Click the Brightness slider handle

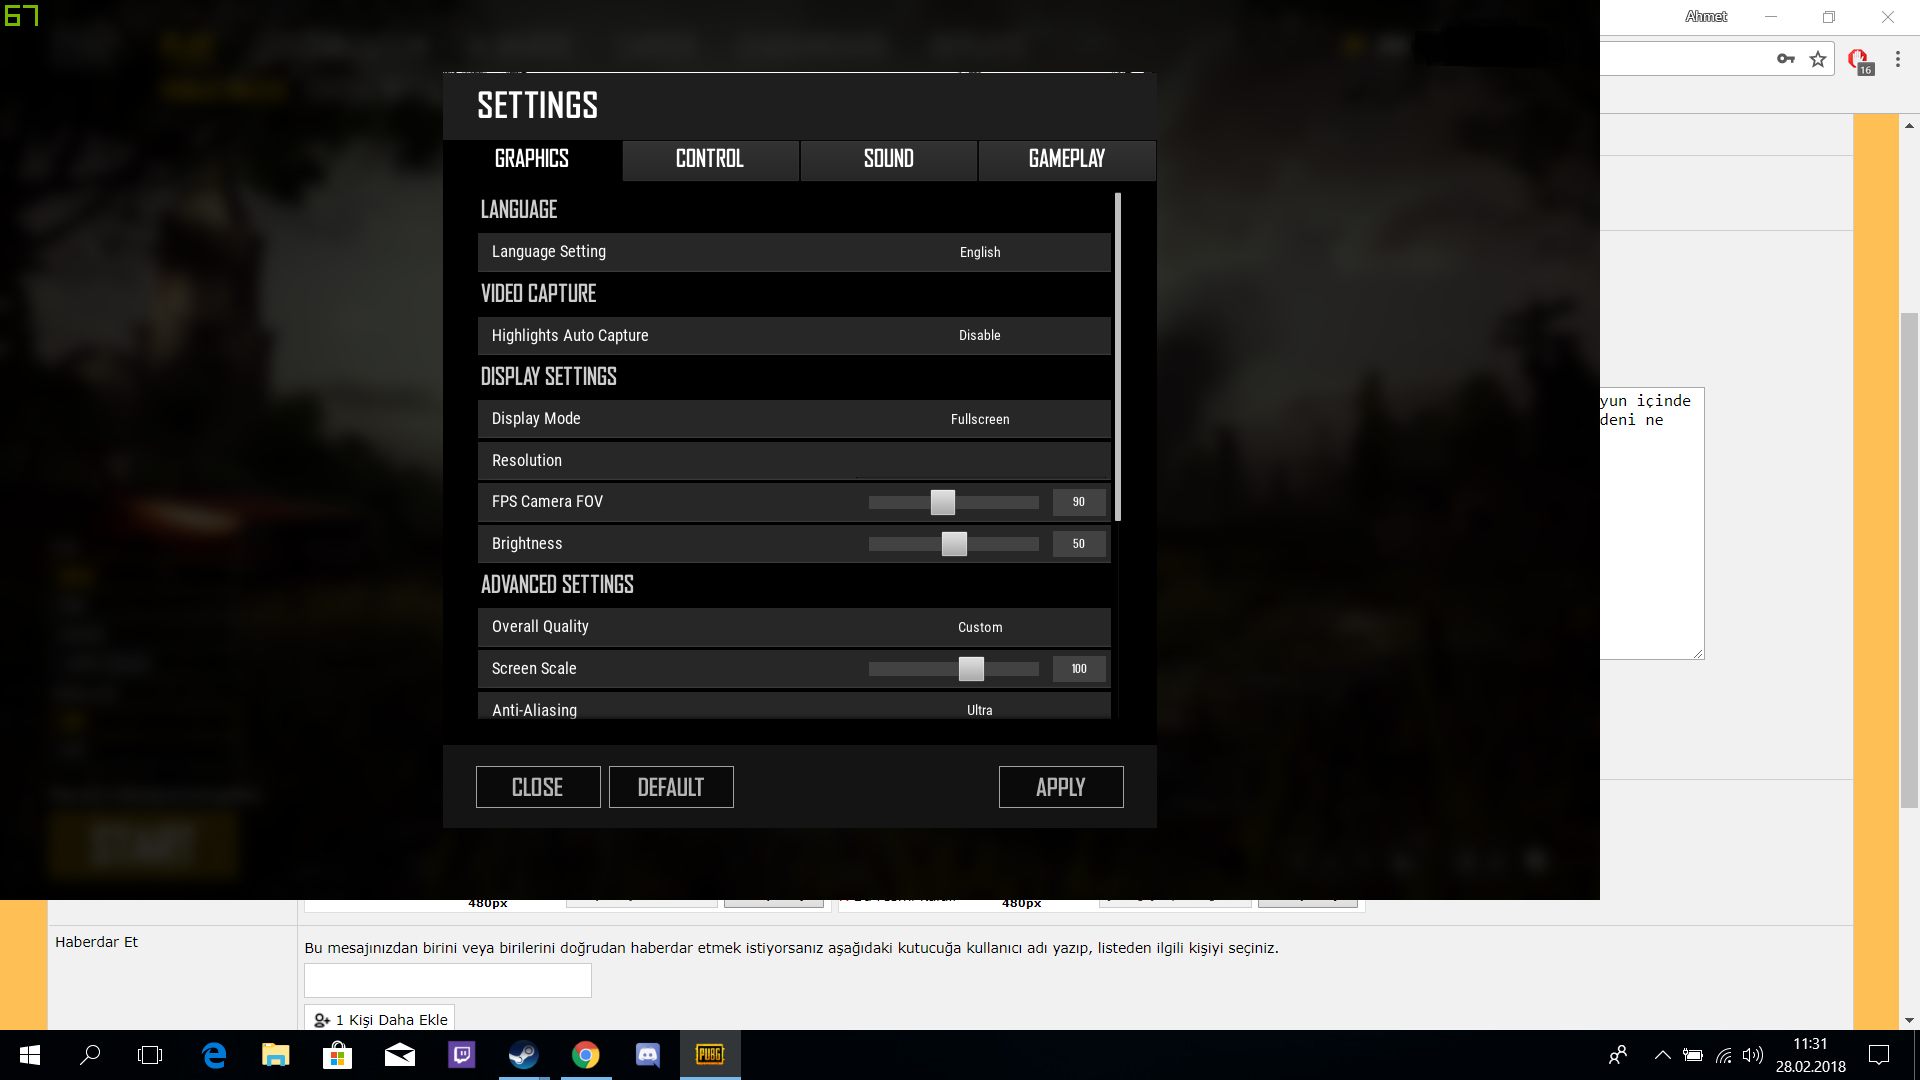955,544
